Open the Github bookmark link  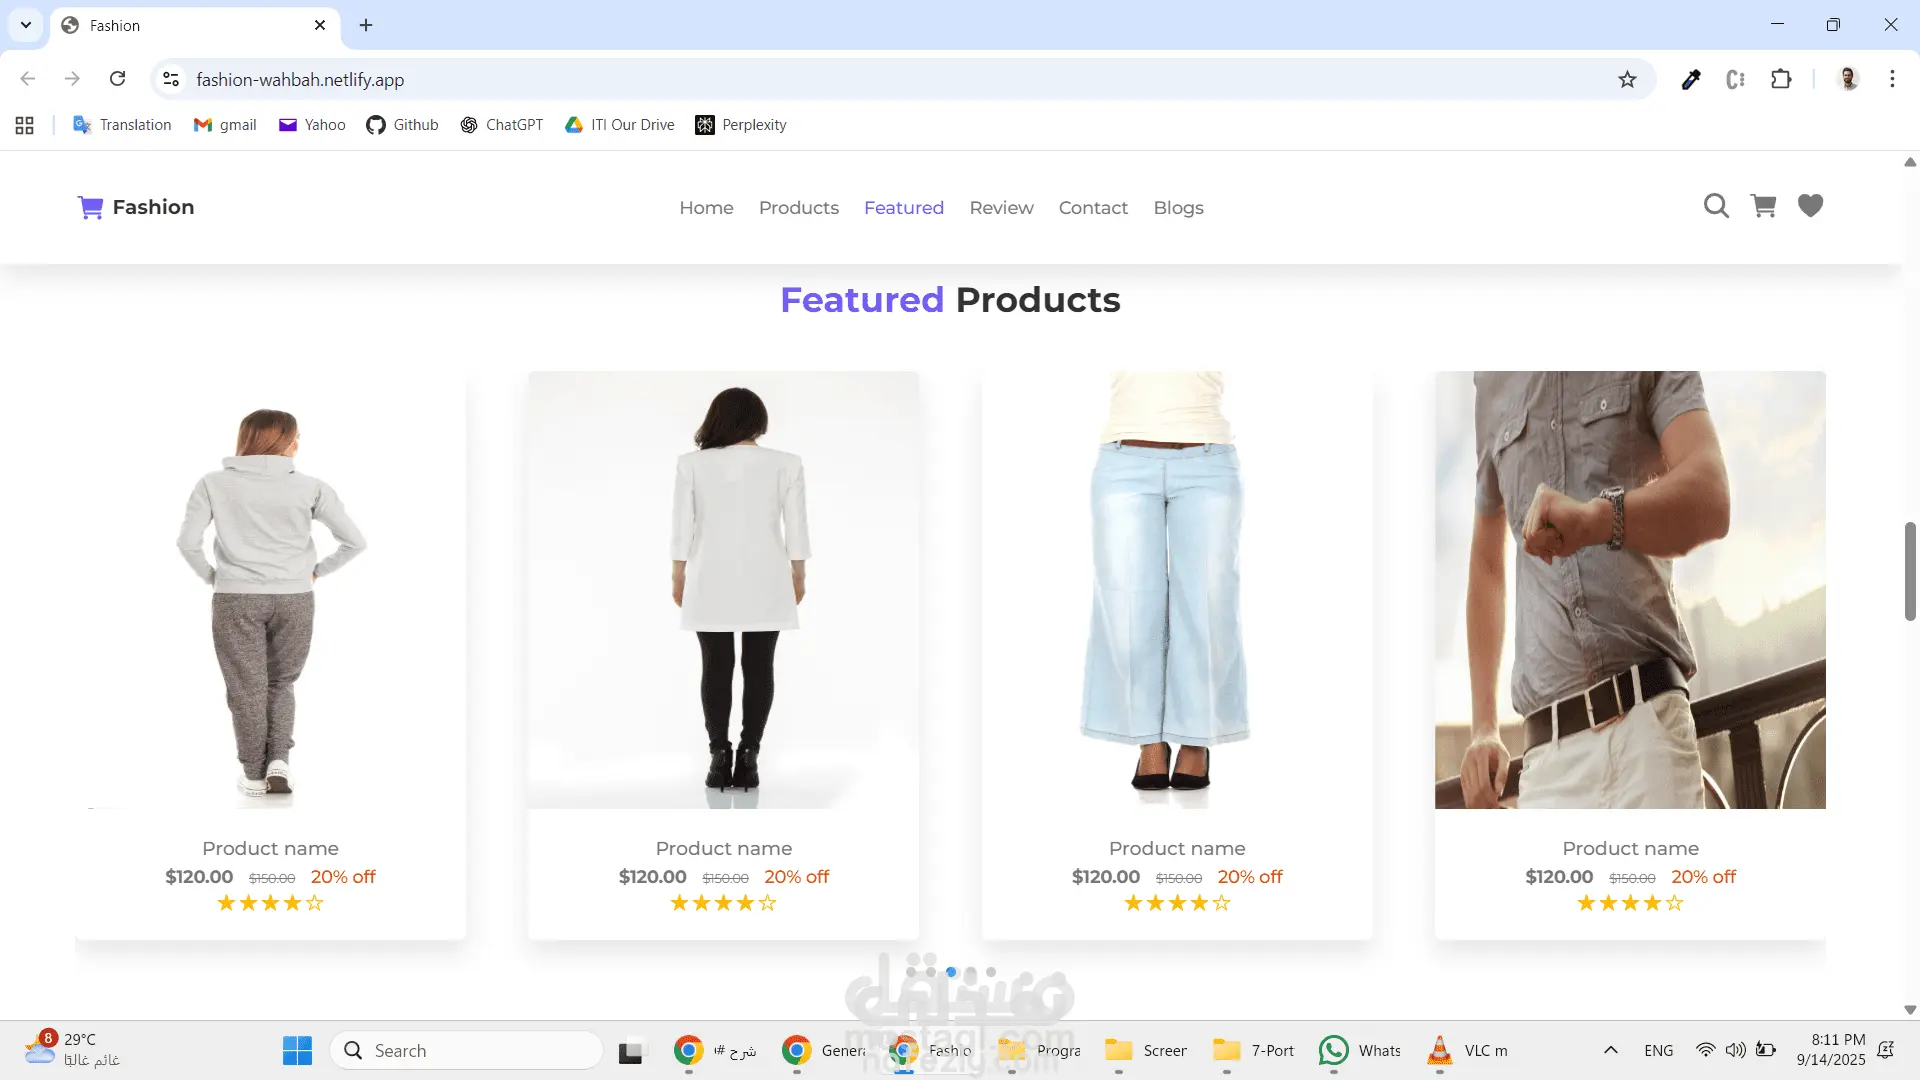click(x=402, y=125)
